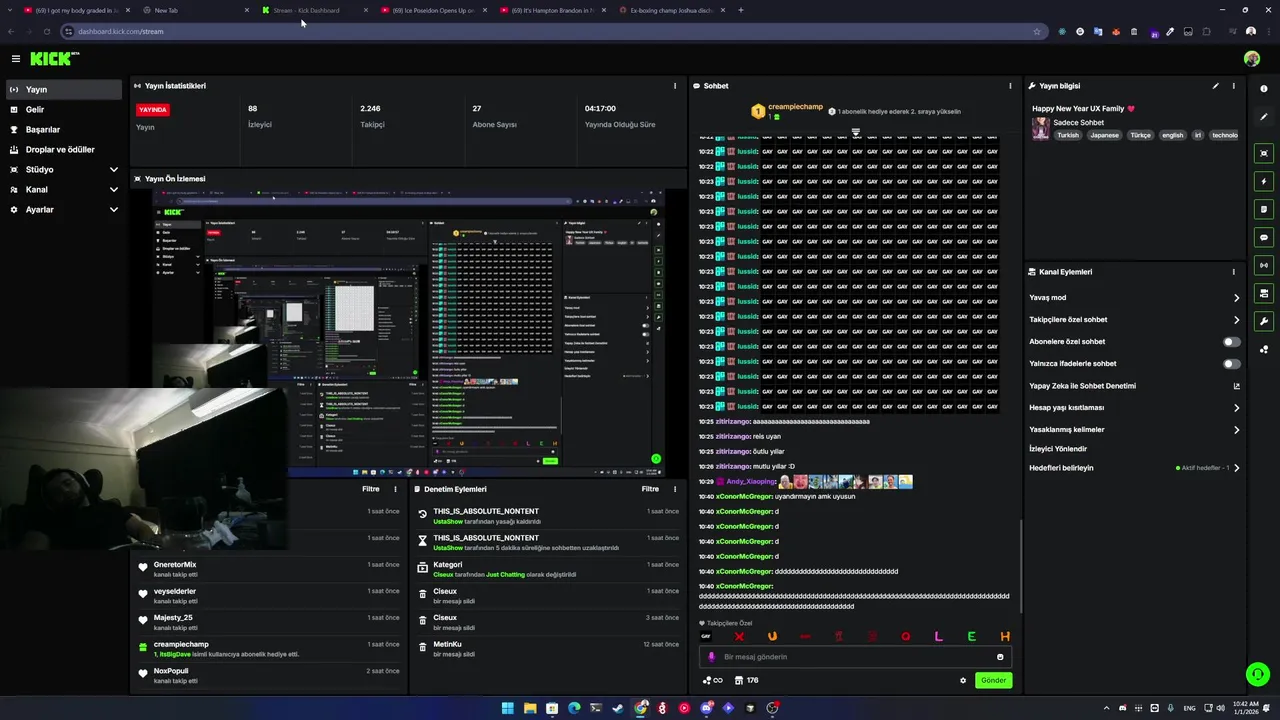Edit stream info with pencil icon in Yayın bilgisi

(x=1216, y=86)
